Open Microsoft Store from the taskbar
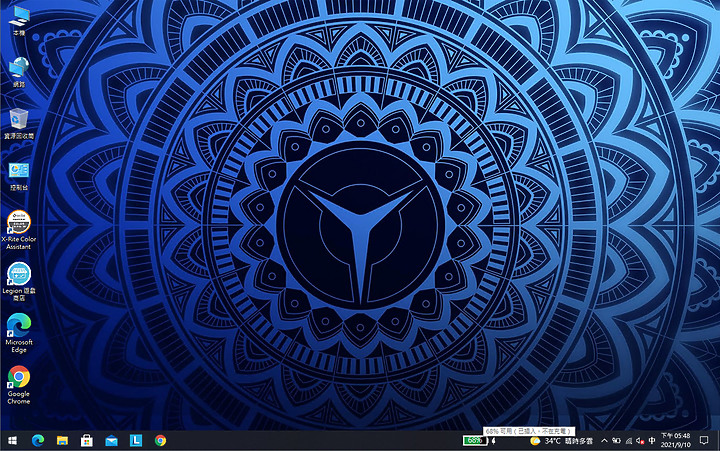Viewport: 720px width, 451px height. point(87,441)
